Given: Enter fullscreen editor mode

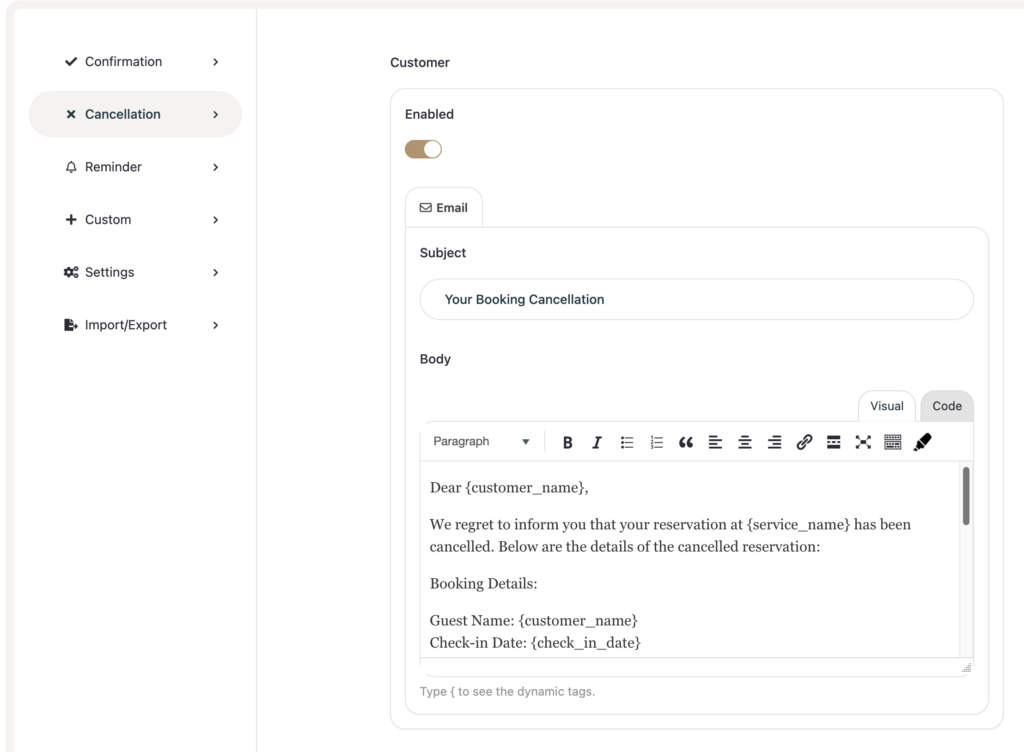Looking at the screenshot, I should (863, 442).
